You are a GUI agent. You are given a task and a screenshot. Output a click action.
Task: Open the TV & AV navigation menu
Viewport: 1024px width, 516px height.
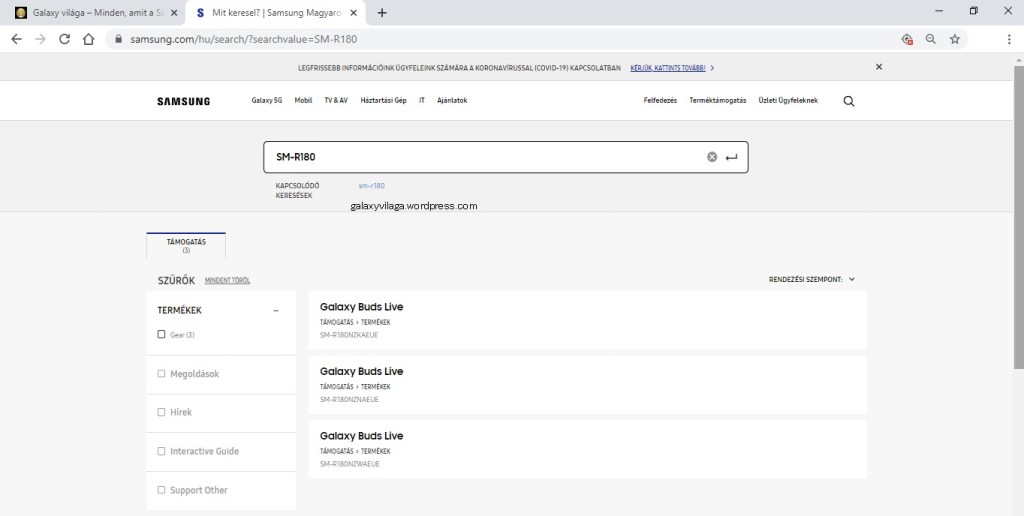[336, 101]
